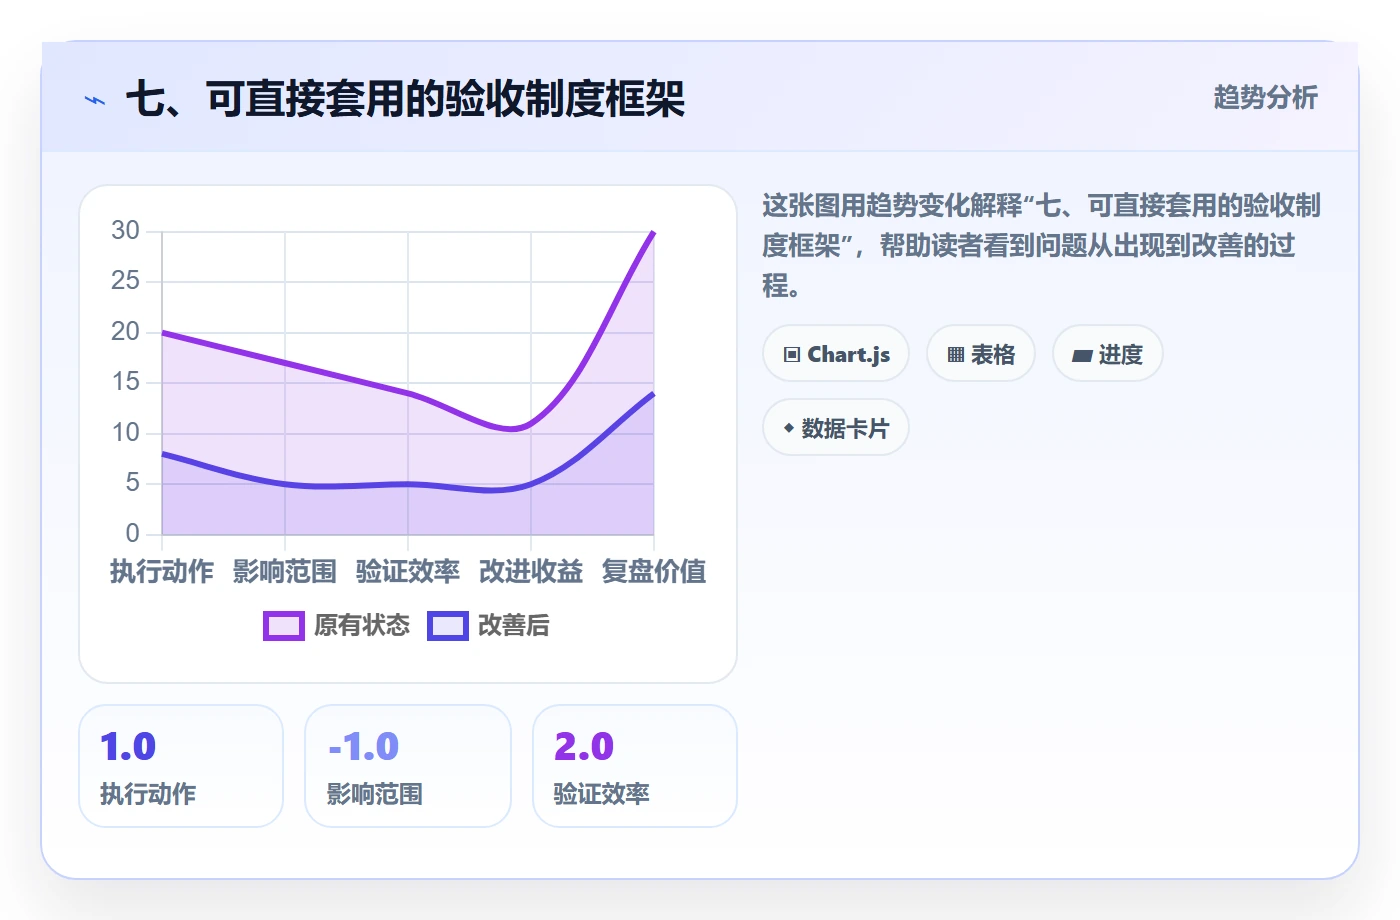Click the Chart.js tag
This screenshot has height=920, width=1400.
pyautogui.click(x=836, y=354)
